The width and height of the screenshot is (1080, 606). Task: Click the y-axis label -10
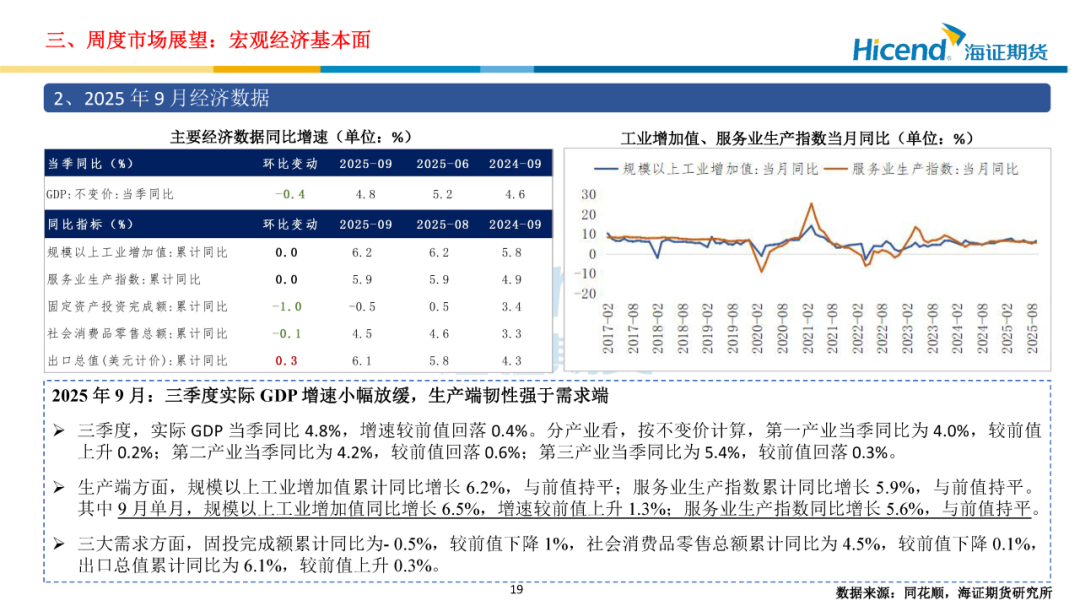point(585,273)
